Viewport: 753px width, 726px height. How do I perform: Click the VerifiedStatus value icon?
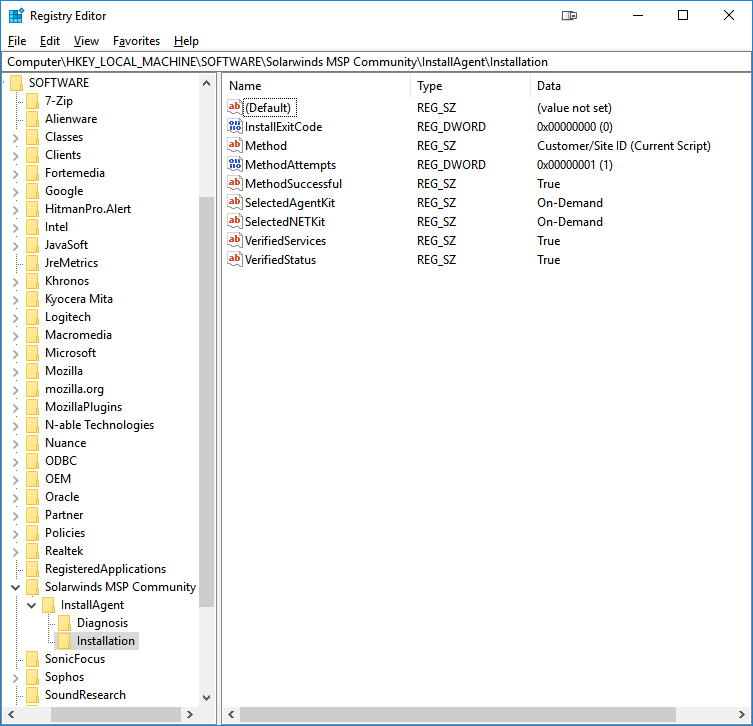coord(234,259)
